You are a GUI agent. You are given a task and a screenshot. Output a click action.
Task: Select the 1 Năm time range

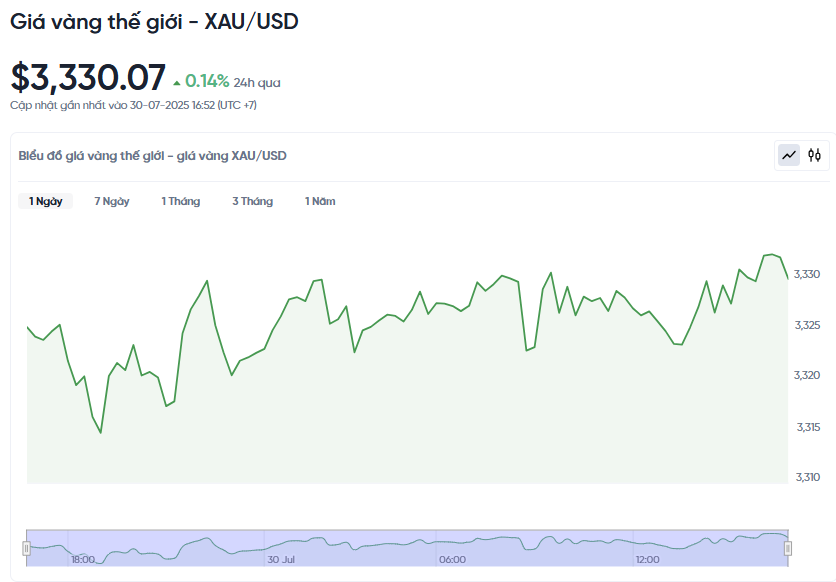320,201
